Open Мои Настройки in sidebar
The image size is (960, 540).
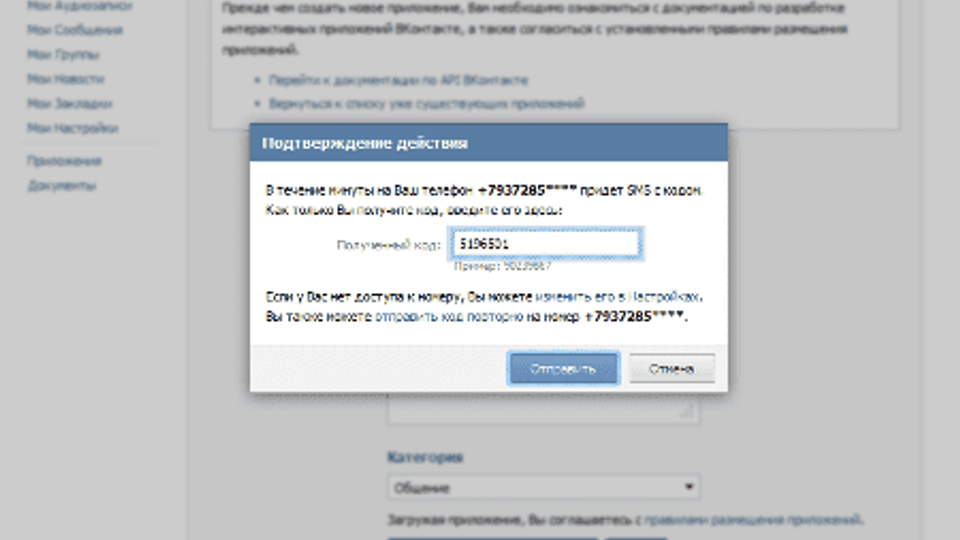72,128
